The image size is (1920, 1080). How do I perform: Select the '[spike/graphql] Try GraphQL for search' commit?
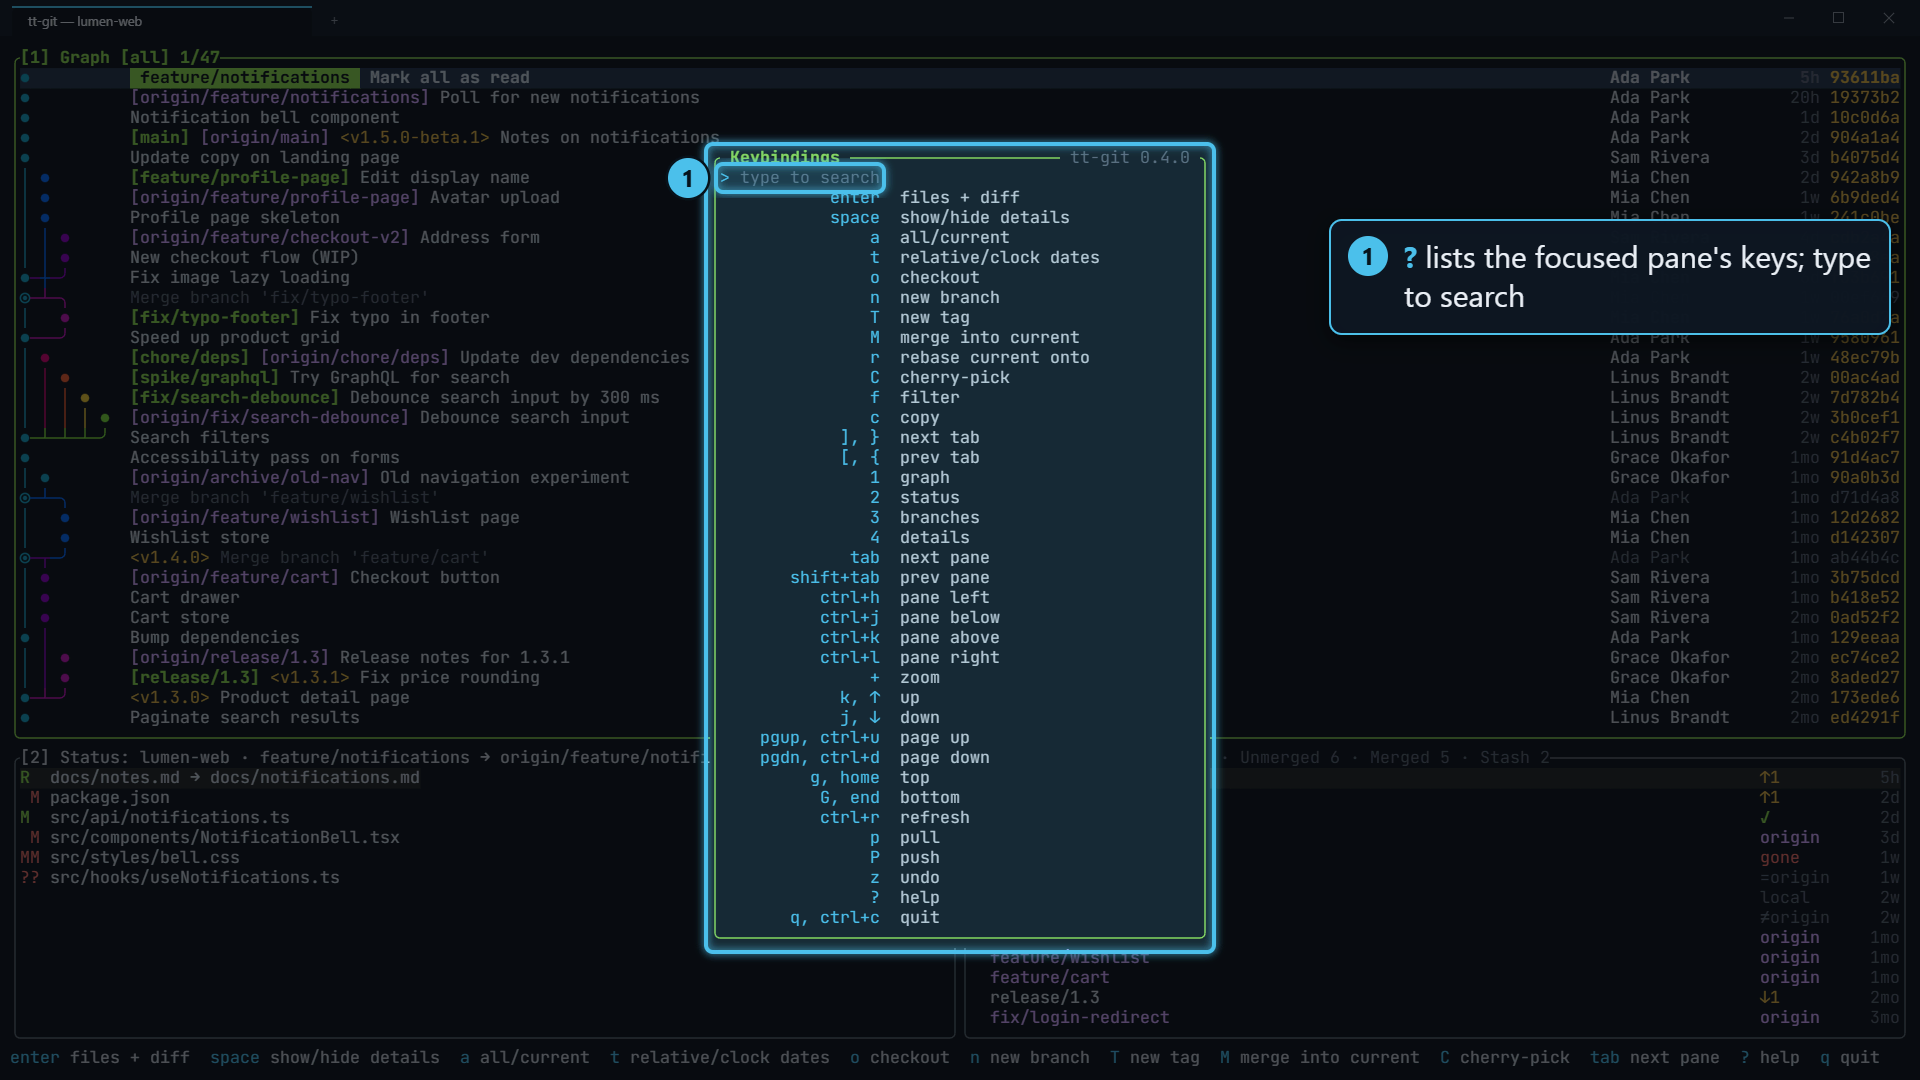320,378
